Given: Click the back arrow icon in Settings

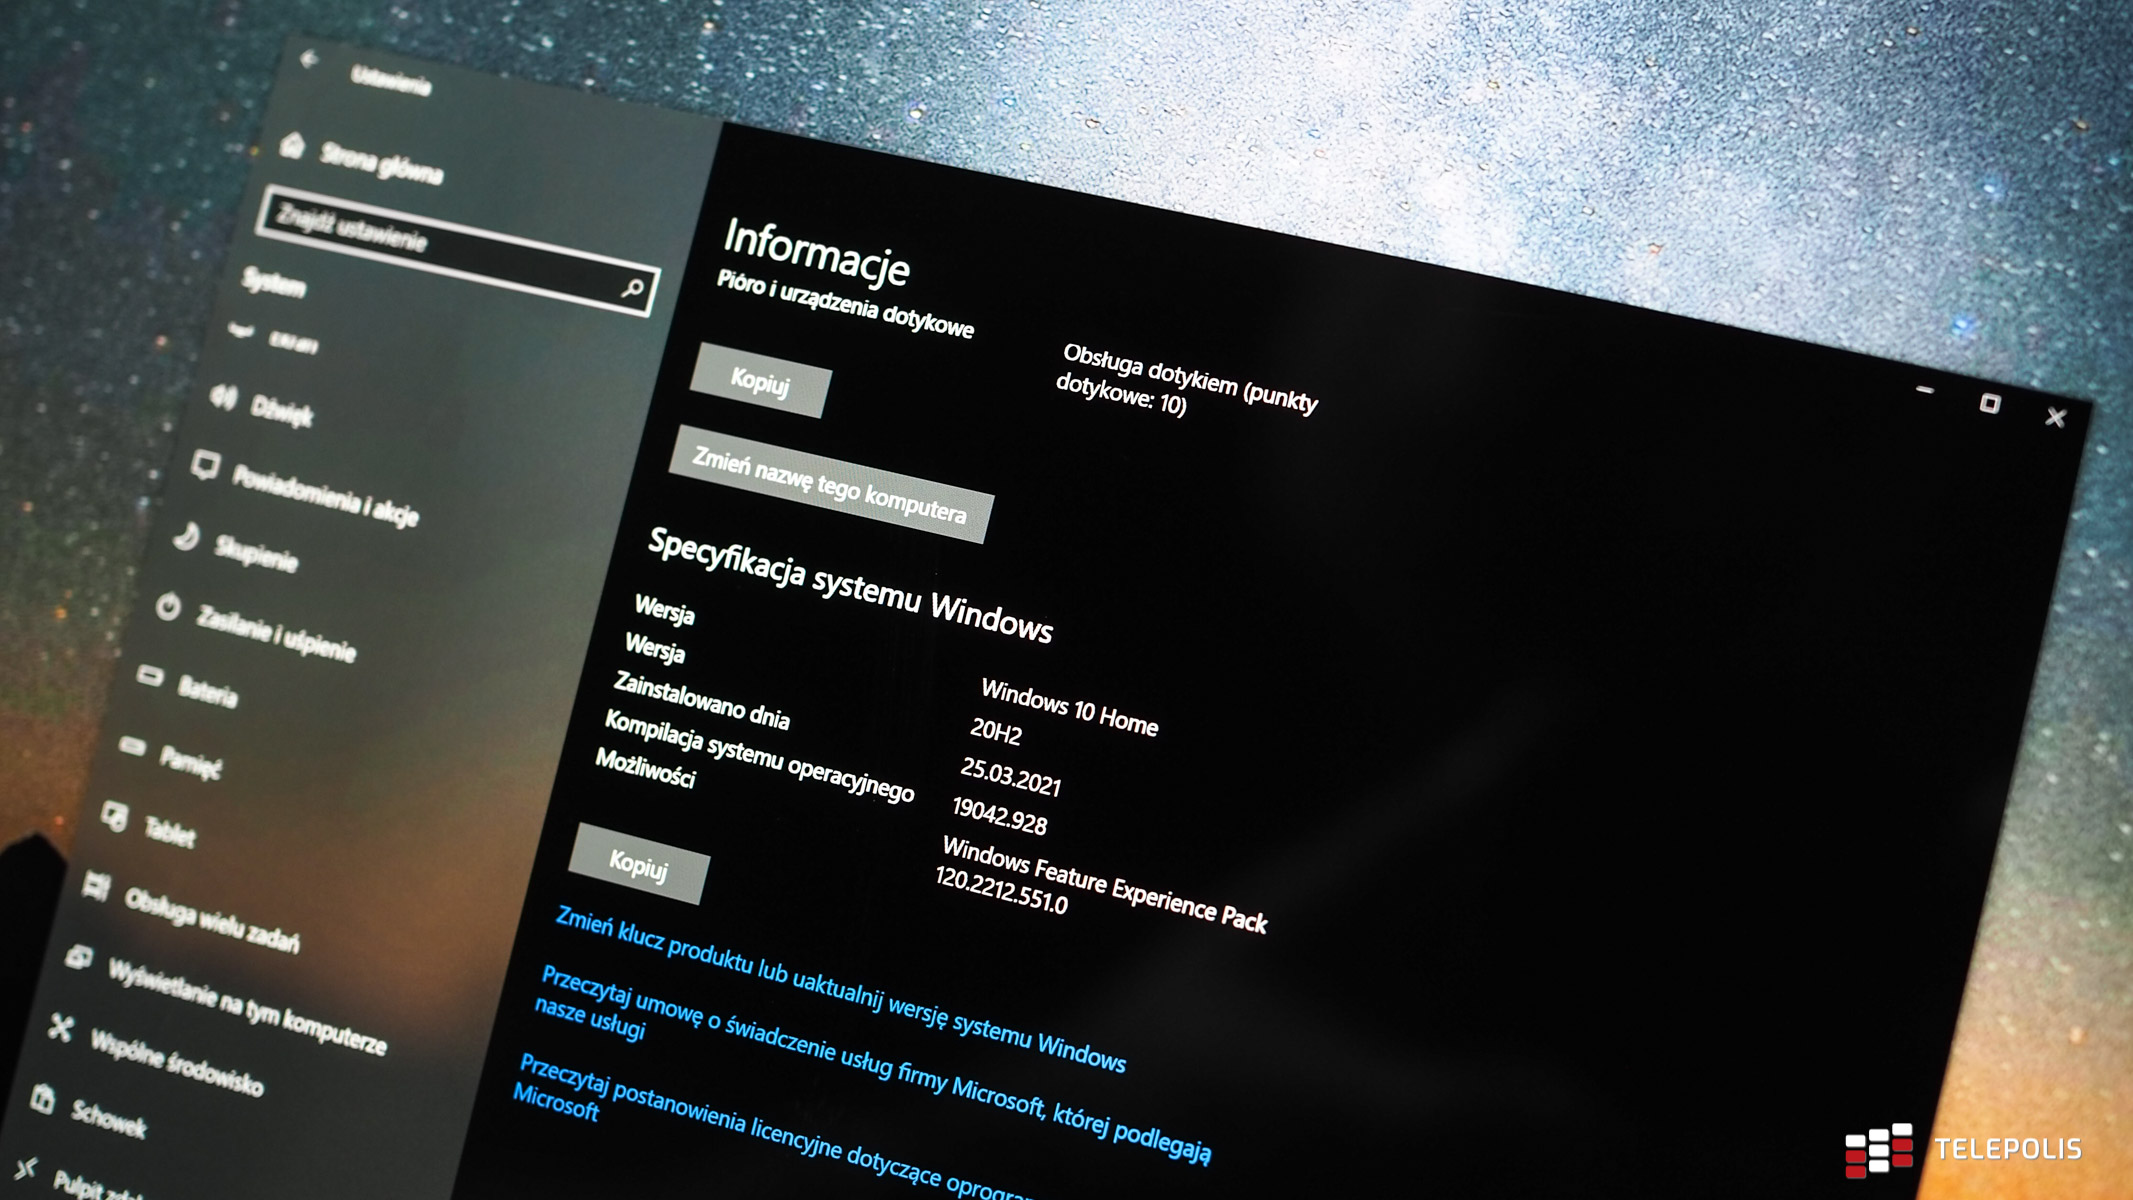Looking at the screenshot, I should pyautogui.click(x=309, y=60).
